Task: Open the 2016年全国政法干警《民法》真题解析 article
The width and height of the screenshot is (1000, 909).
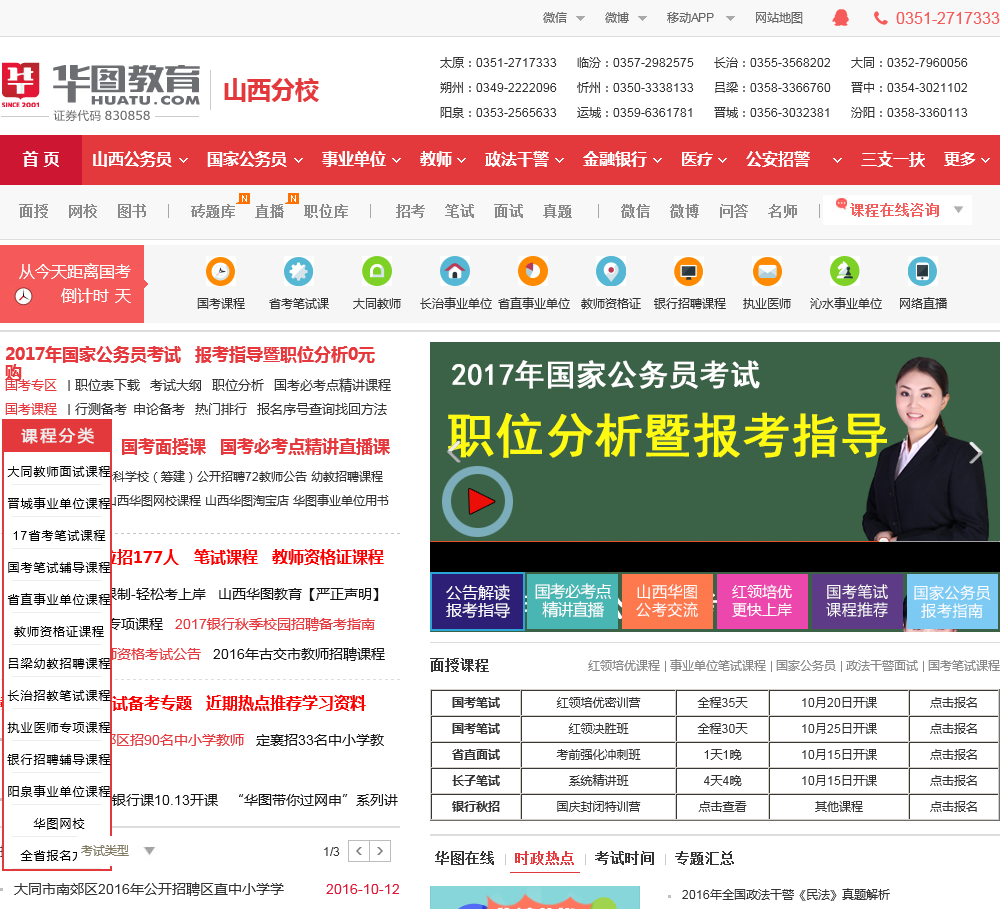Action: pos(785,894)
